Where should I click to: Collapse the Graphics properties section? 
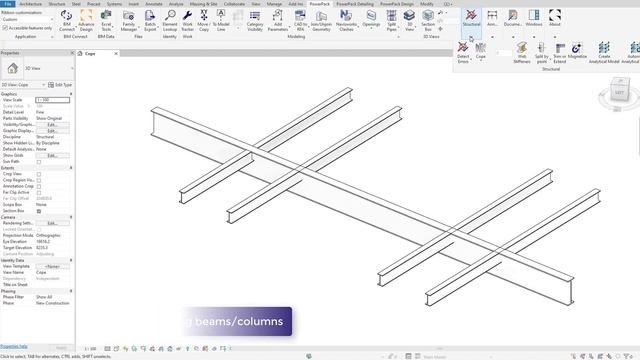[71, 94]
